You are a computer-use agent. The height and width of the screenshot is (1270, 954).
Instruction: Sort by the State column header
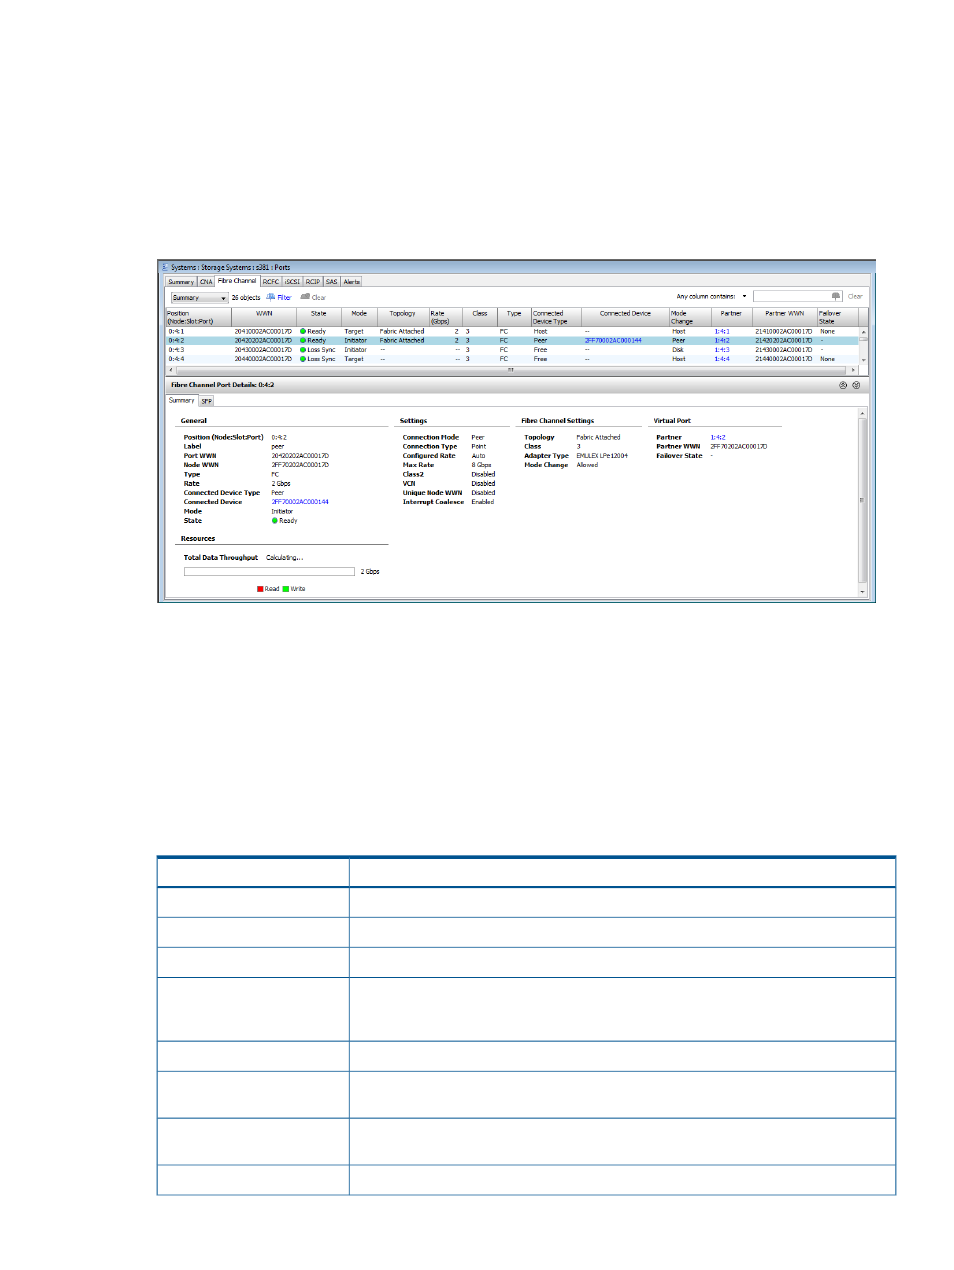pyautogui.click(x=319, y=317)
